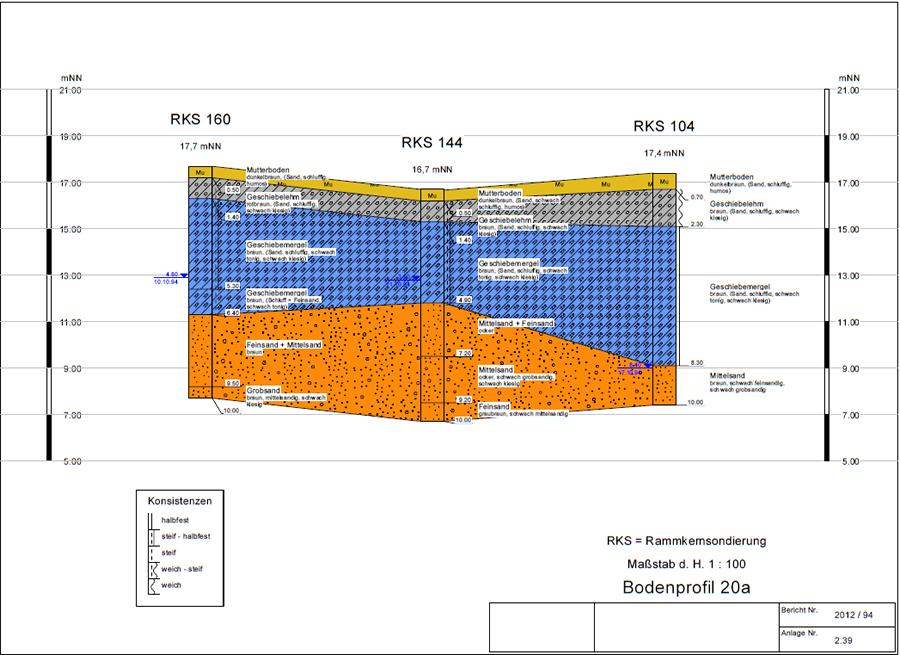Select the Bodenprofil 20a title

(686, 588)
